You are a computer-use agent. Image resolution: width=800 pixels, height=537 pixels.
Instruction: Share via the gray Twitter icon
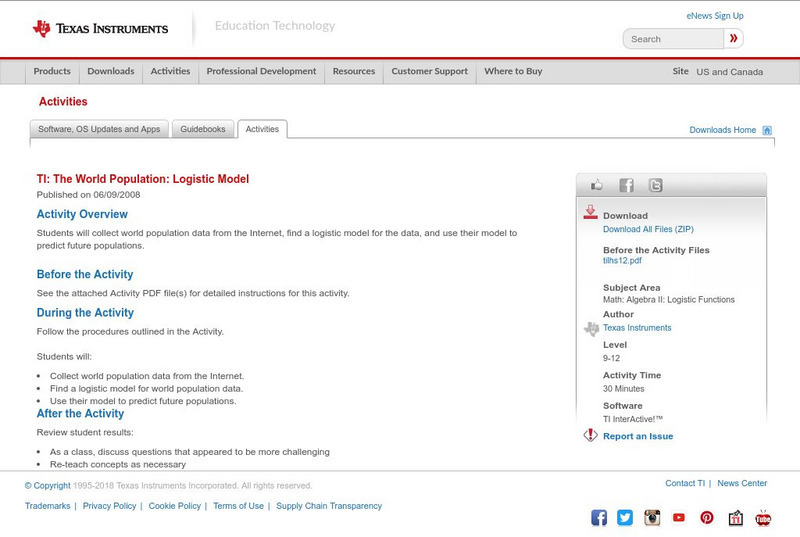point(656,185)
